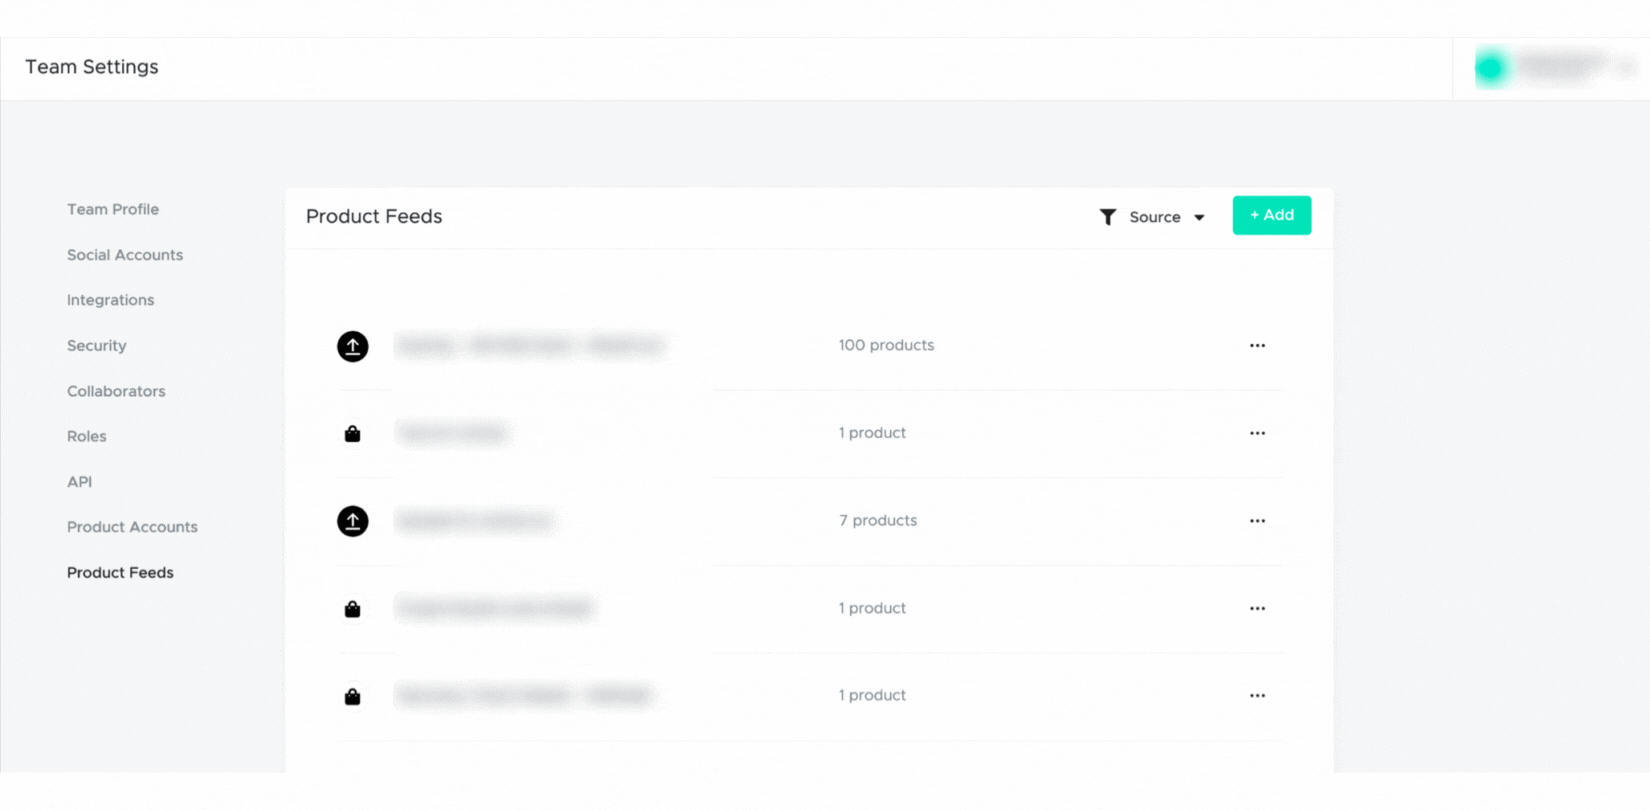Screen dimensions: 1650x810
Task: Open ellipsis menu of last 1 product feed
Action: pos(1257,696)
